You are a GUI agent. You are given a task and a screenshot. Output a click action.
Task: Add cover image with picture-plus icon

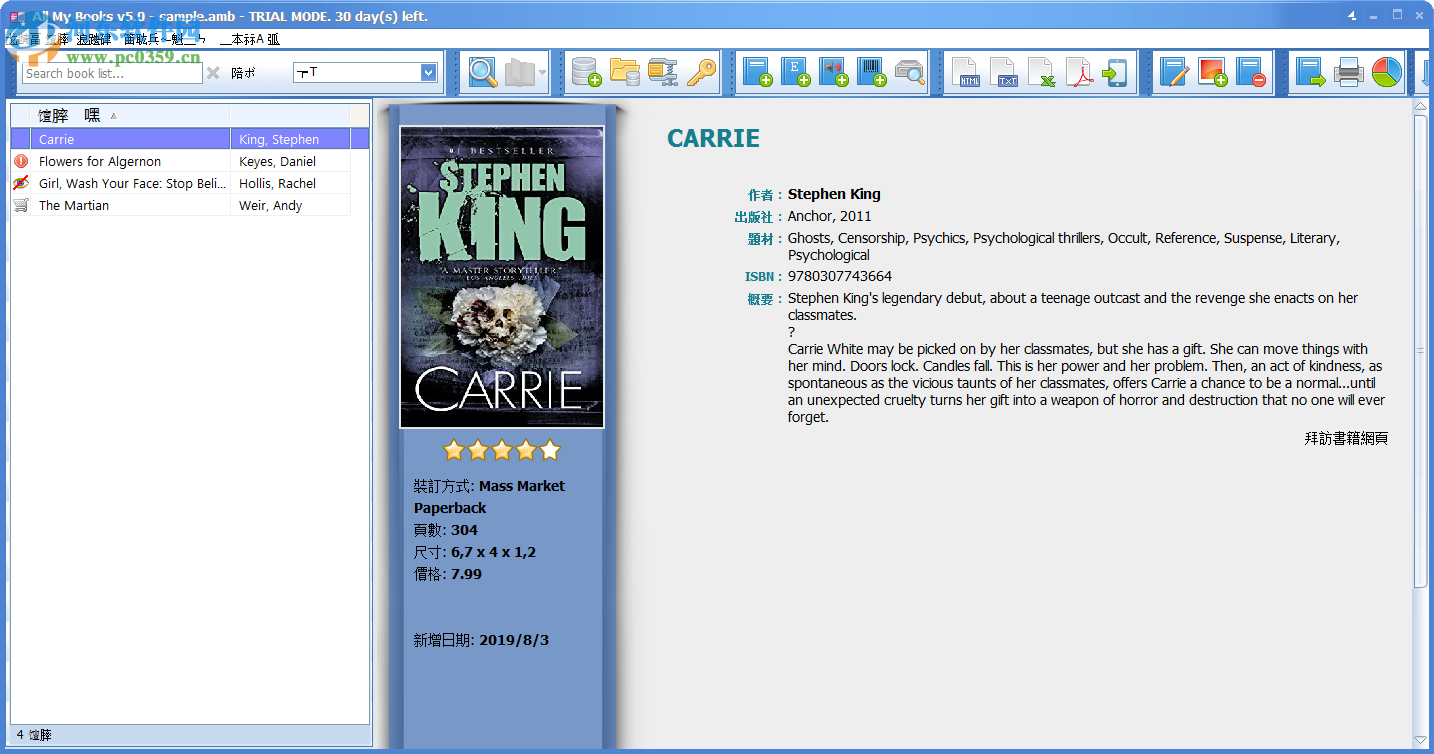pos(1213,72)
